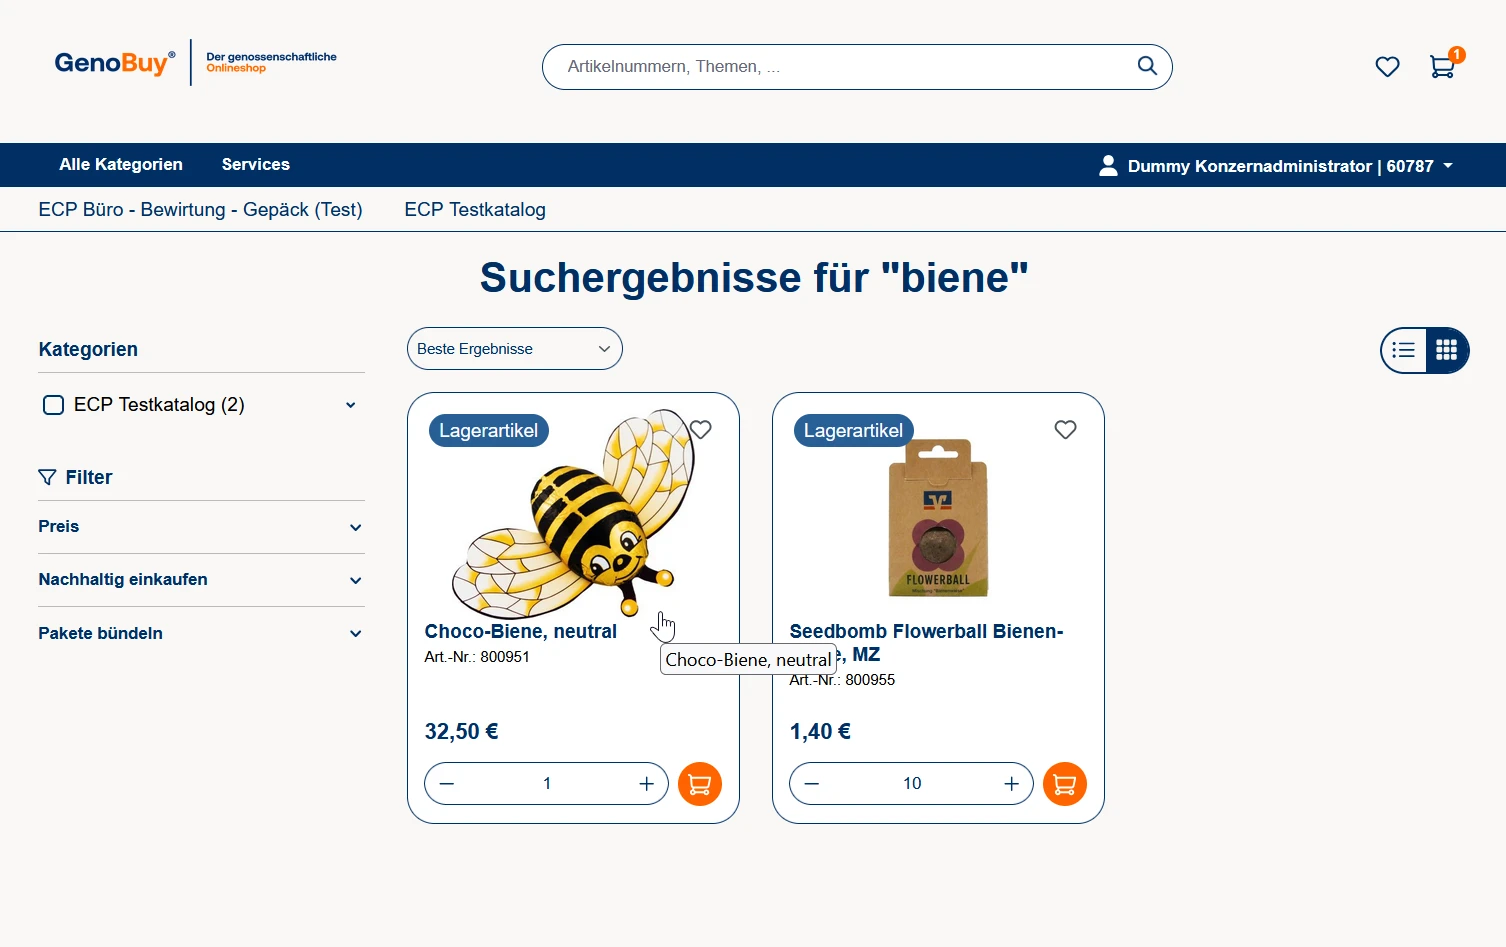Open the Services menu
The image size is (1506, 947).
(256, 165)
